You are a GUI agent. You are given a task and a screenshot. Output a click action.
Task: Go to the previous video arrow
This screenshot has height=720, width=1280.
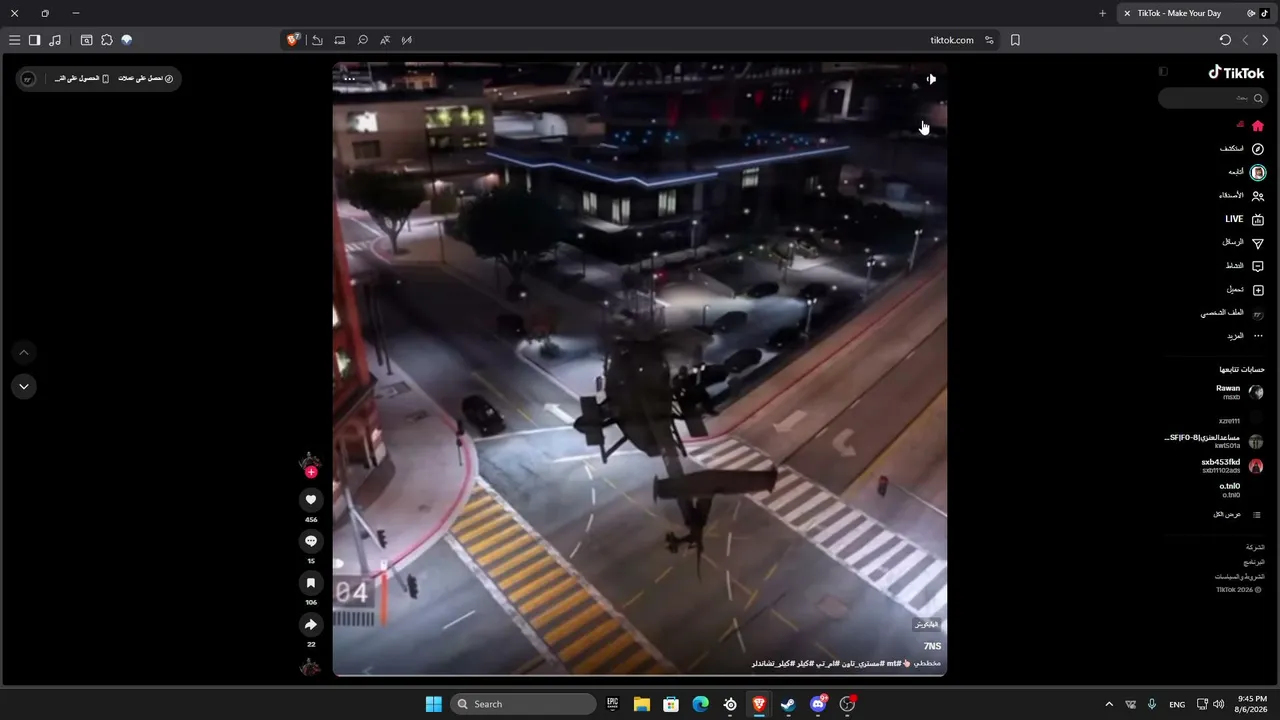[x=24, y=352]
